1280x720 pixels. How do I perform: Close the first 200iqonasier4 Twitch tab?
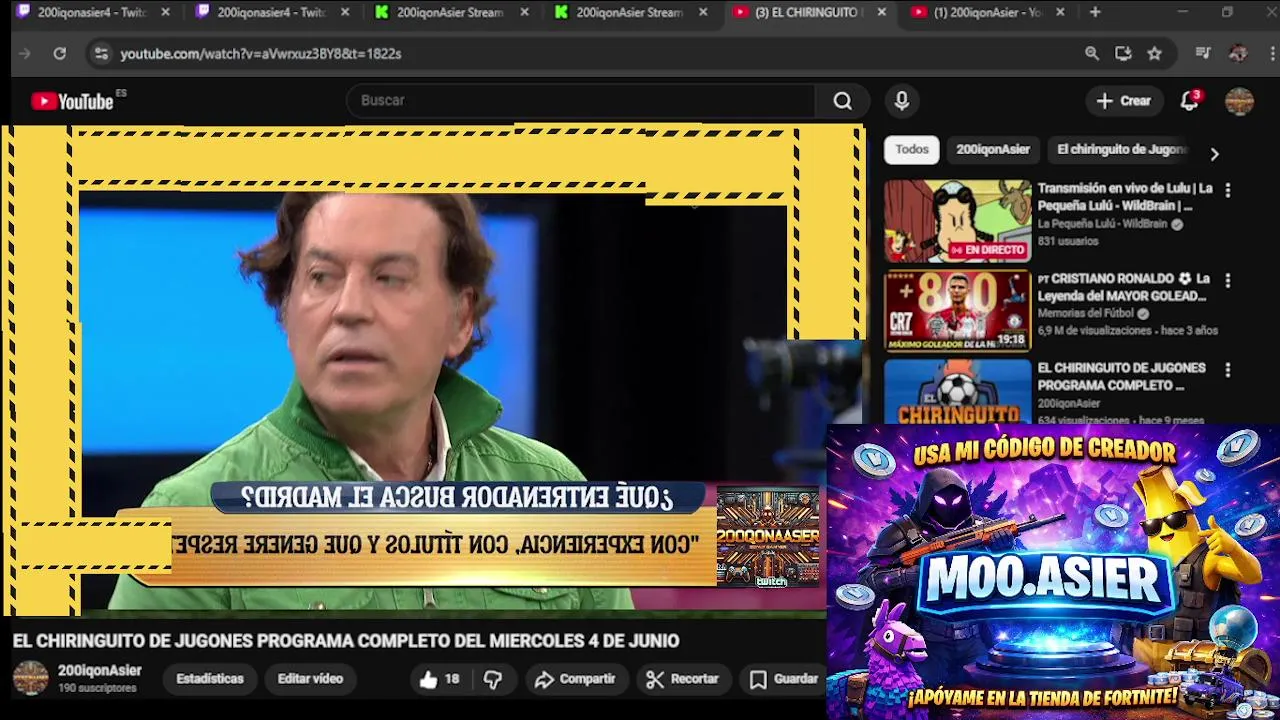pyautogui.click(x=165, y=12)
